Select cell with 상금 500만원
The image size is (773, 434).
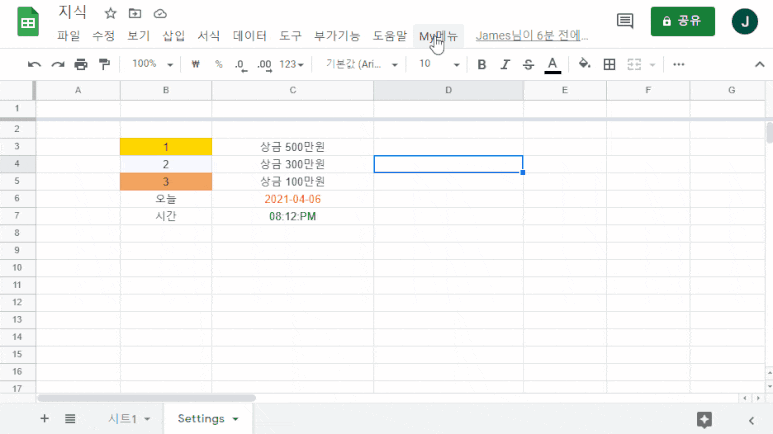tap(292, 147)
